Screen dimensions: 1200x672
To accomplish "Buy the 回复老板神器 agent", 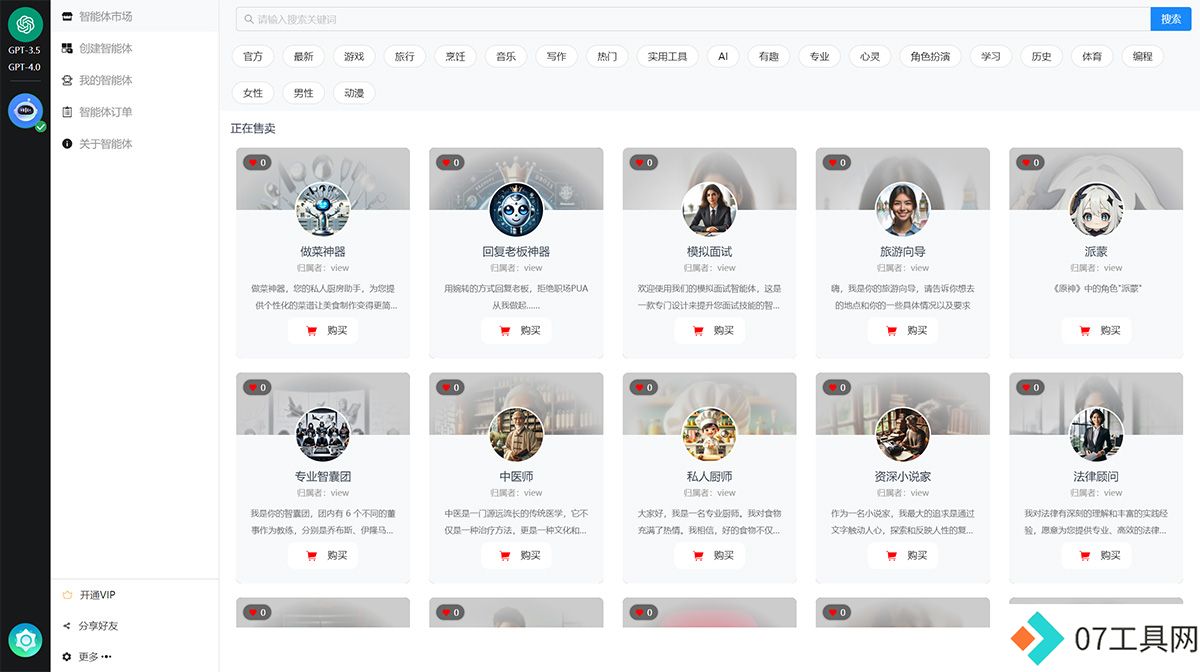I will tap(516, 330).
